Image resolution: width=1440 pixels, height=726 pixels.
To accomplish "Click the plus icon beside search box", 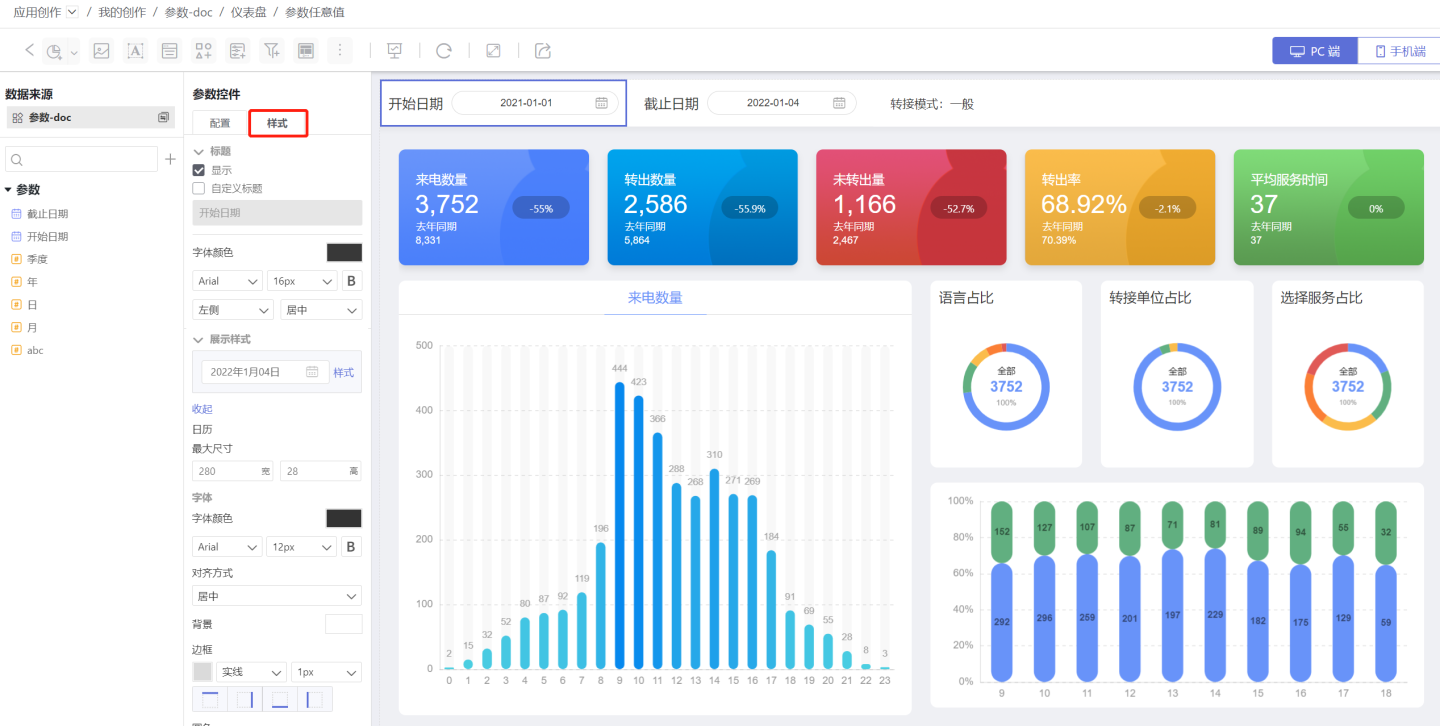I will (x=170, y=159).
